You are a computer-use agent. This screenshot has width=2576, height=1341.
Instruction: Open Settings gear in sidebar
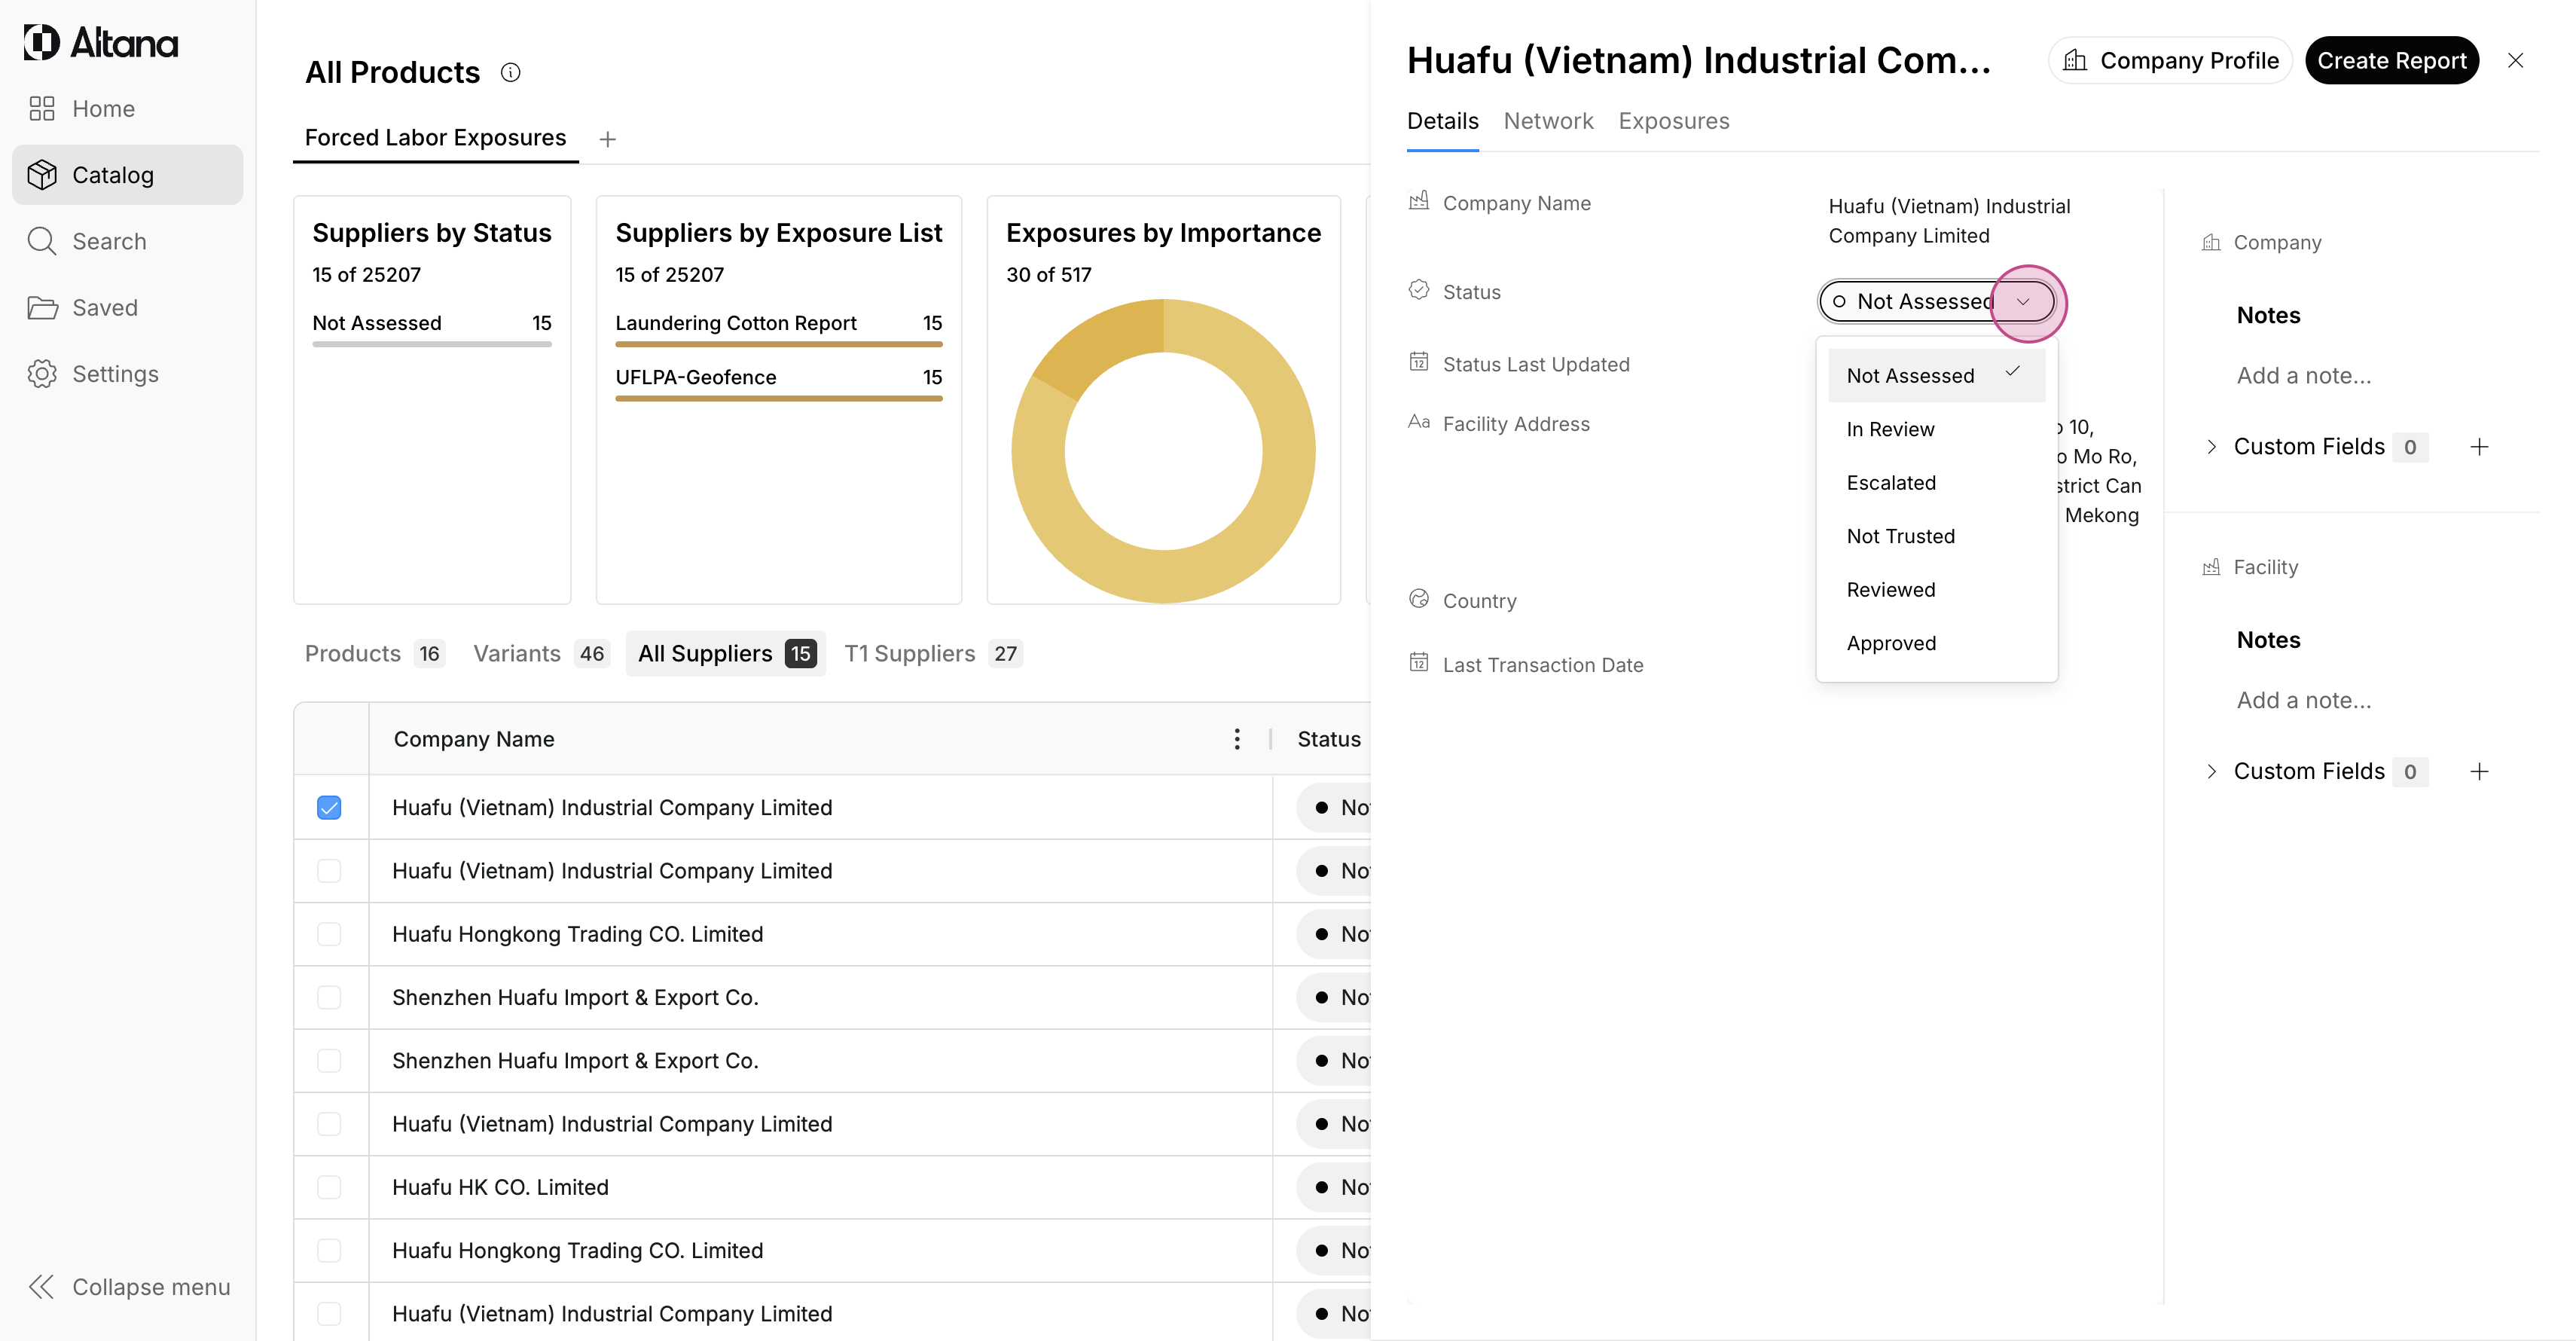point(42,374)
